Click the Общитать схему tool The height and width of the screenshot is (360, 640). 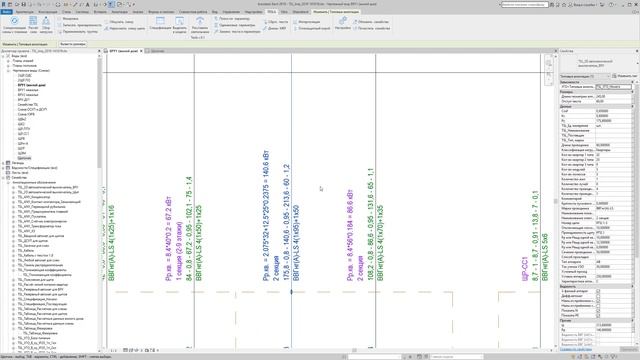[x=119, y=22]
